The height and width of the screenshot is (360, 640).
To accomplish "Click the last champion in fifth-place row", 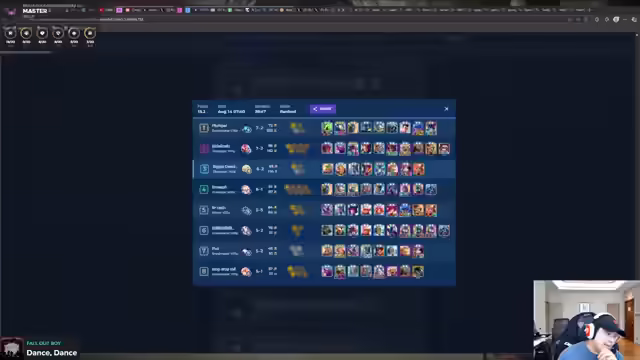I will click(431, 210).
